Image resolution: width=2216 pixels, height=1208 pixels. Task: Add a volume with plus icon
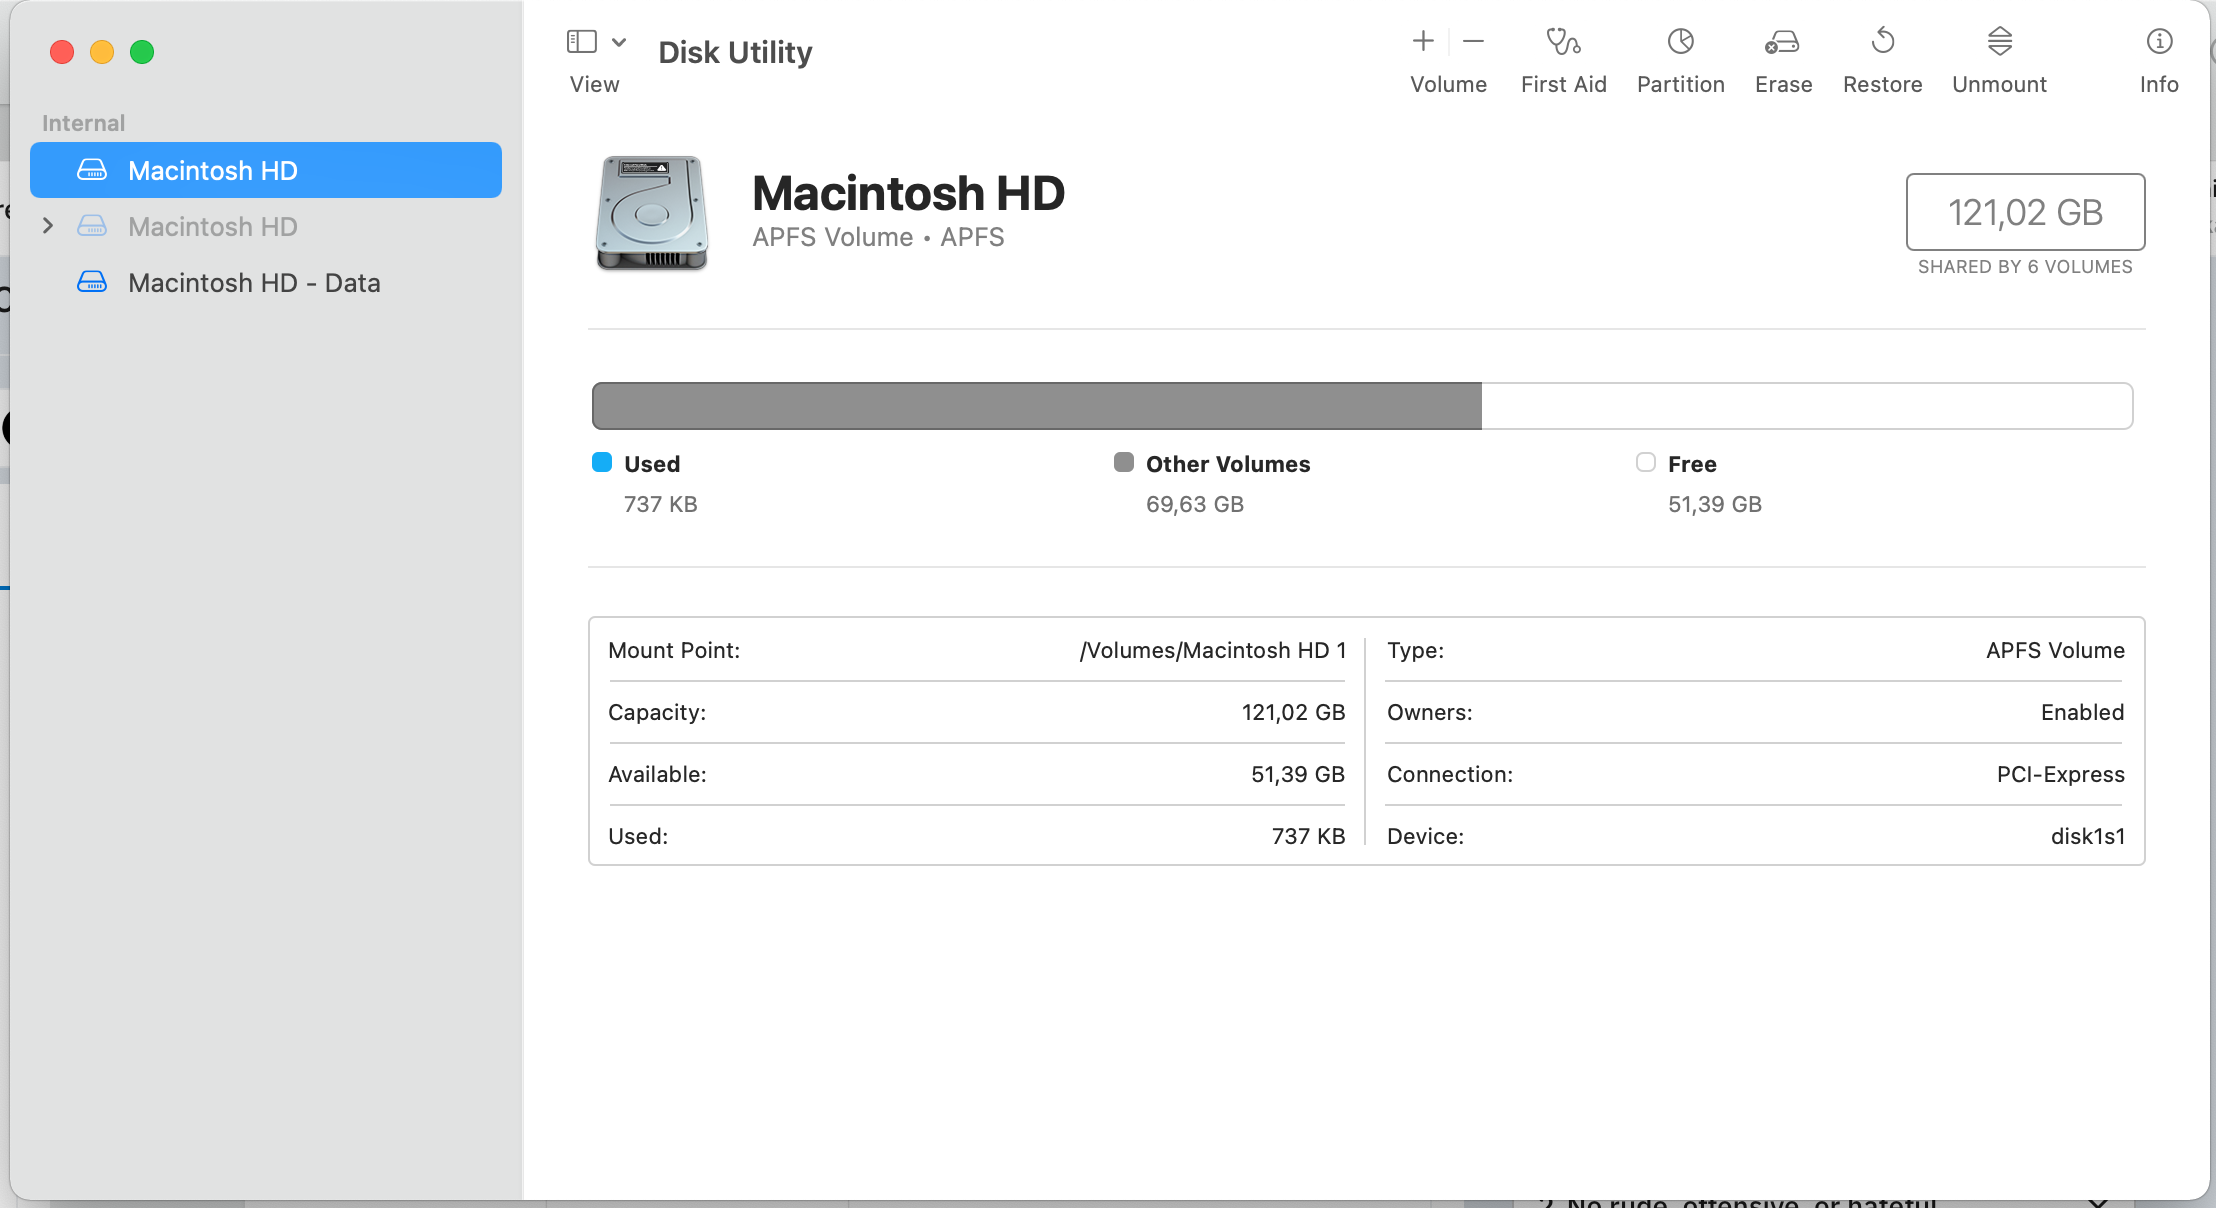point(1423,41)
